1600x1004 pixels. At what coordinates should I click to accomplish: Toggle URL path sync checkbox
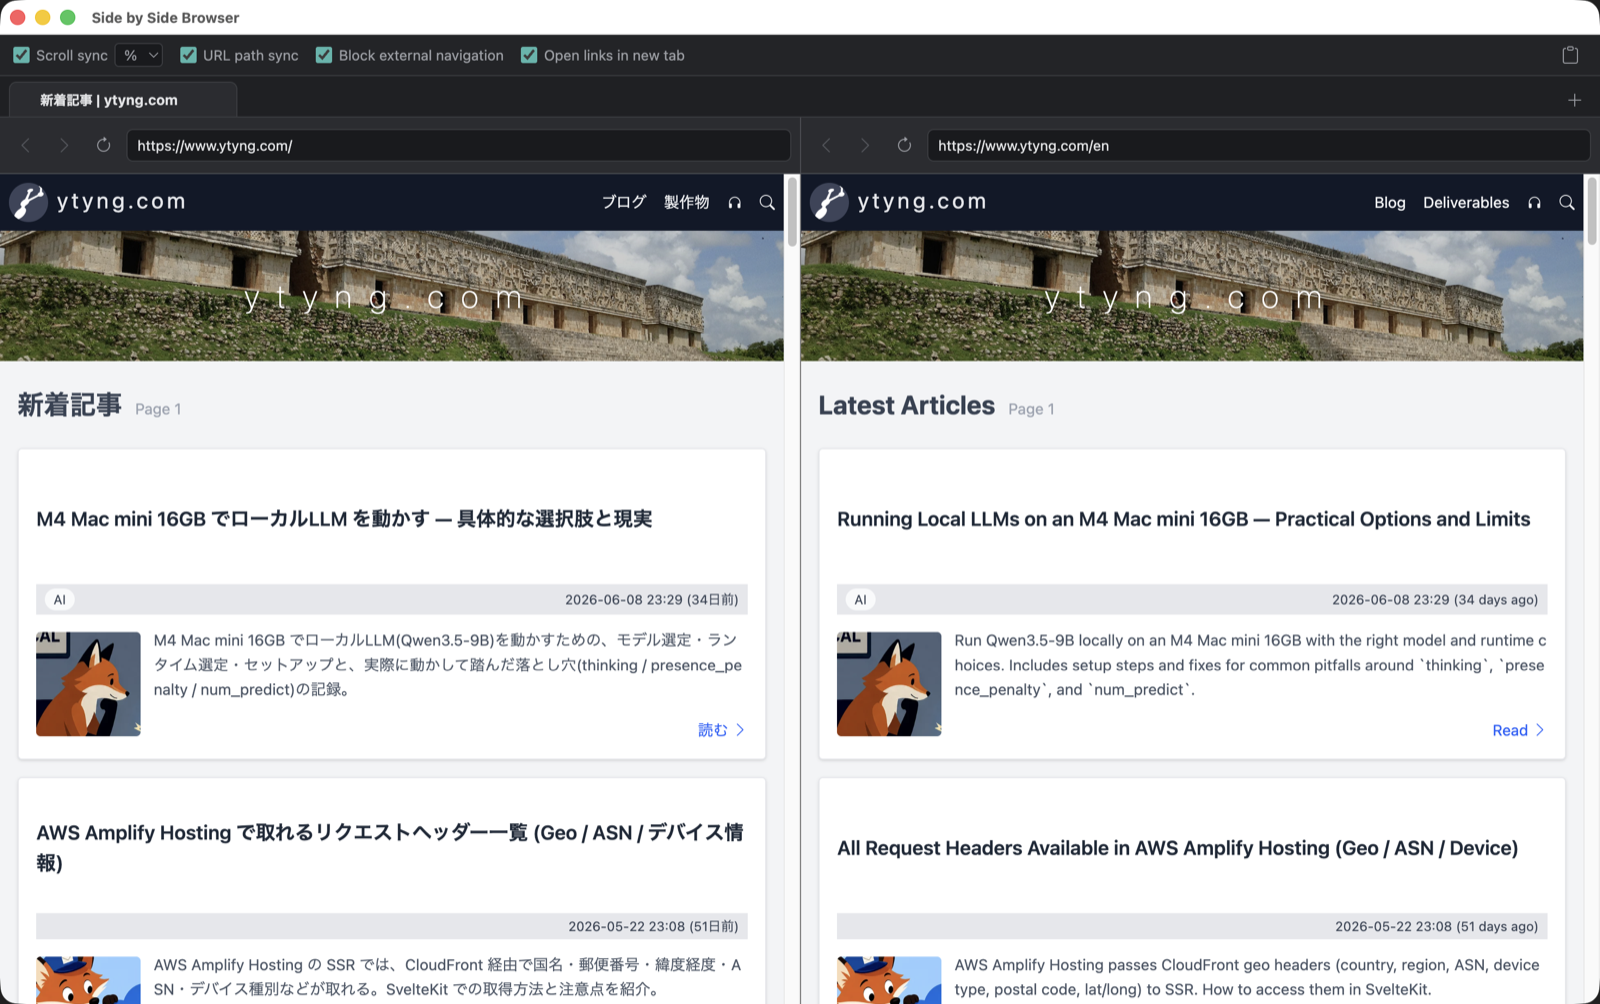[188, 55]
